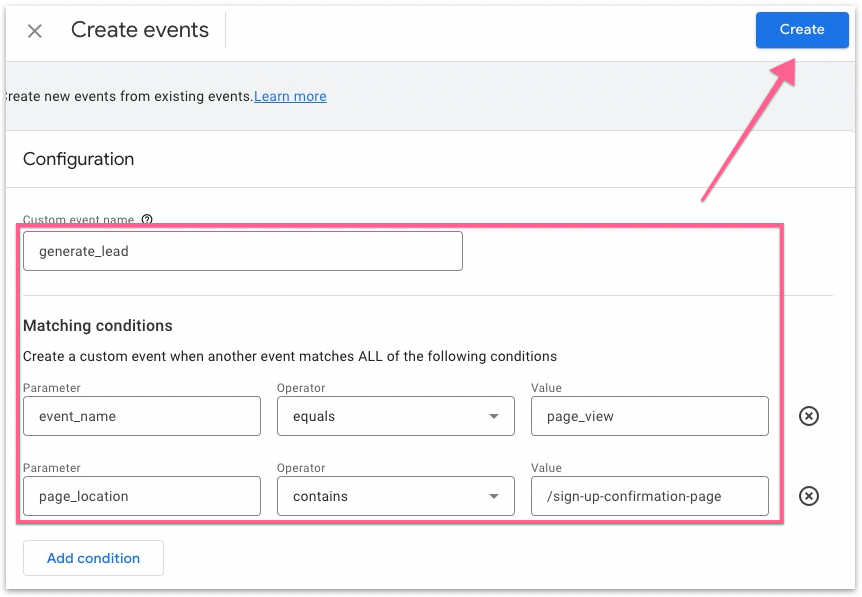Viewport: 862px width, 597px height.
Task: Click the Create new events banner text
Action: pos(127,97)
